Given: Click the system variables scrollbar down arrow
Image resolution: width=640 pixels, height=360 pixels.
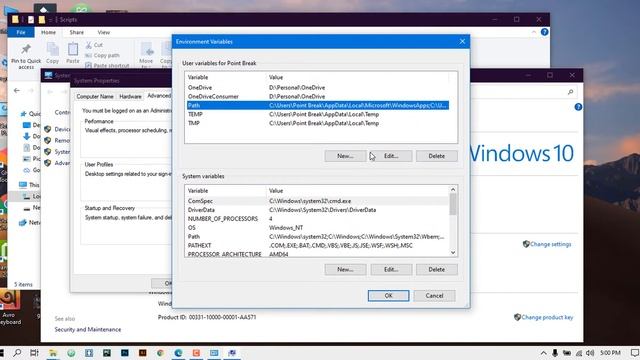Looking at the screenshot, I should 453,253.
